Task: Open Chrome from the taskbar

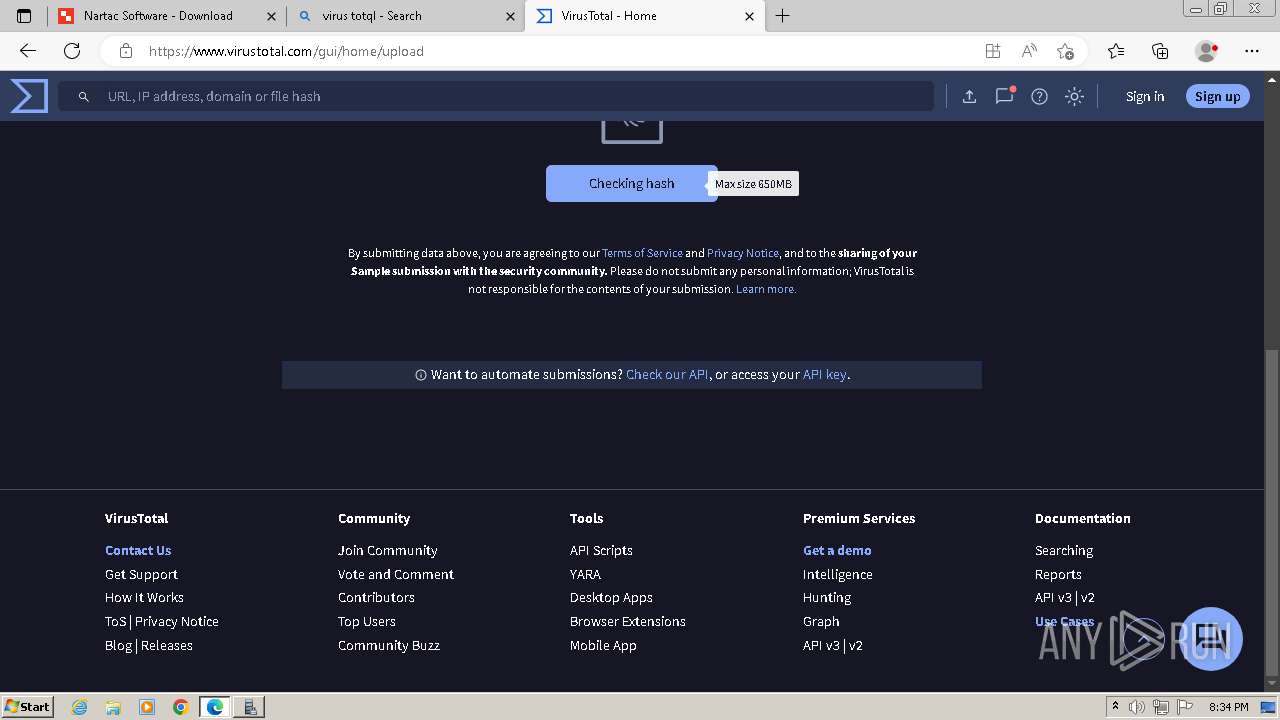Action: 180,707
